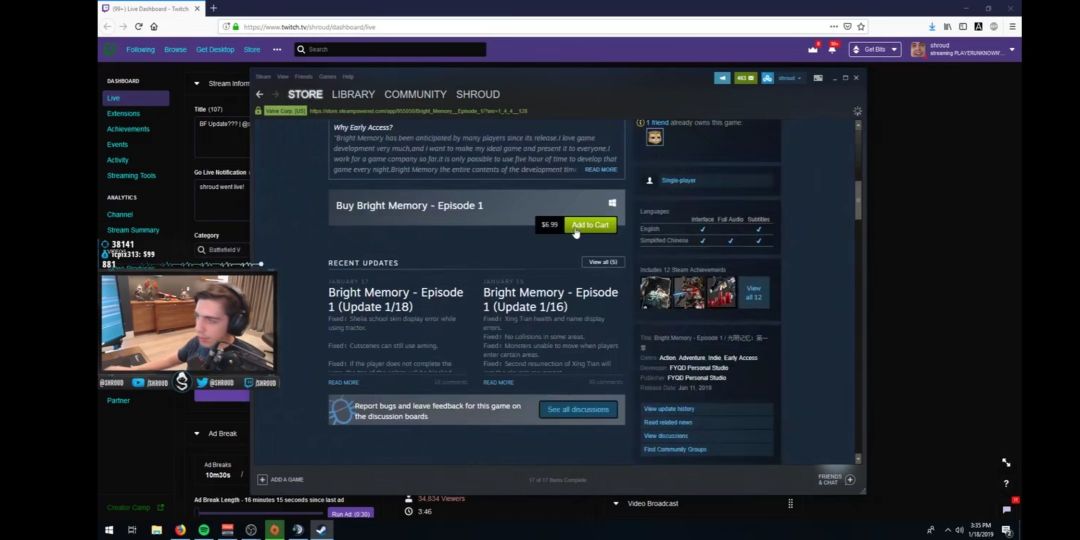Click the Twitch dashboard help question mark
Viewport: 1080px width, 540px height.
[1006, 484]
